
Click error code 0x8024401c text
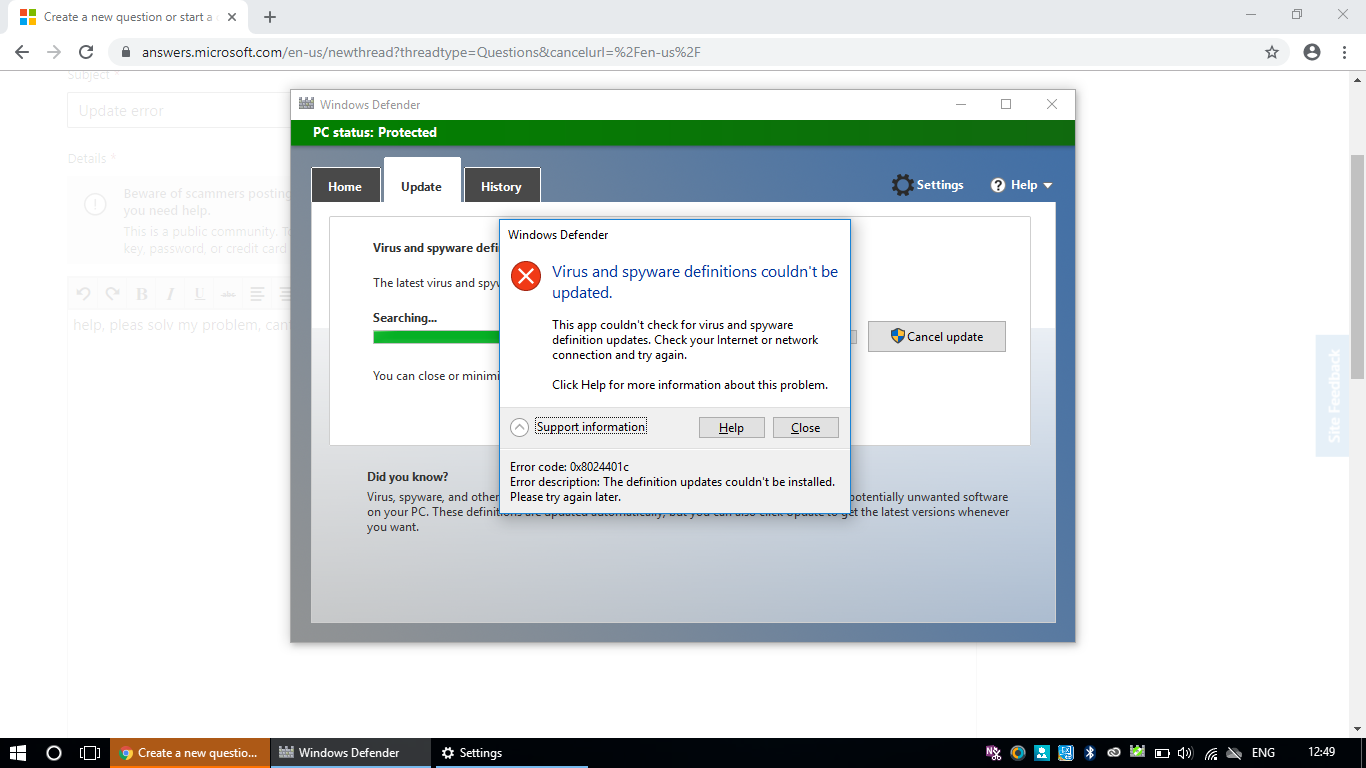click(569, 467)
